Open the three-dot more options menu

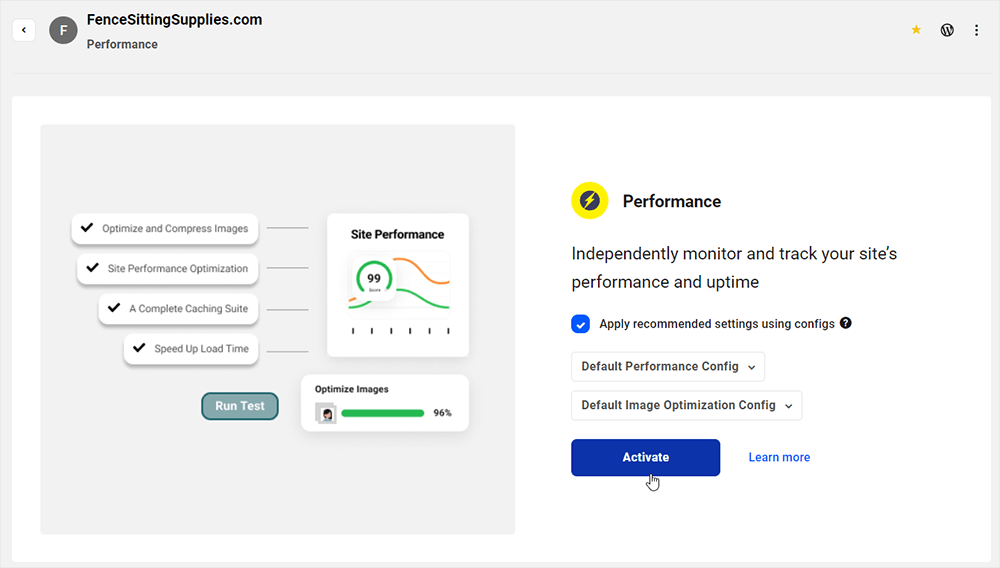coord(977,30)
